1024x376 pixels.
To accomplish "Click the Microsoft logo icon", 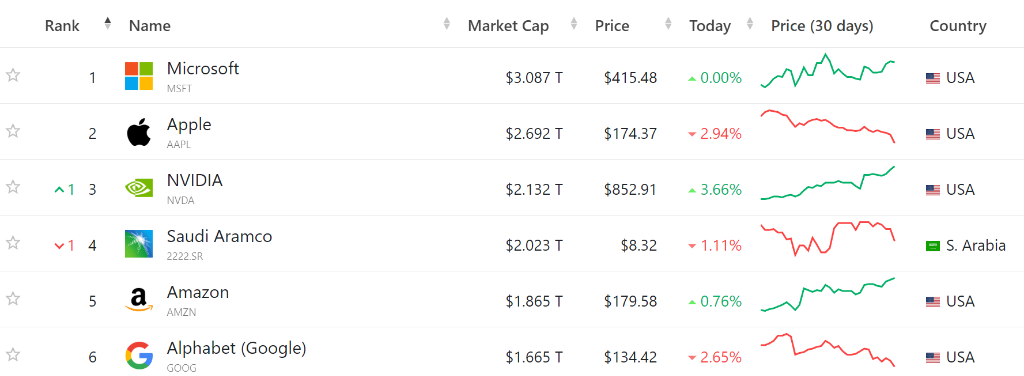I will 138,76.
